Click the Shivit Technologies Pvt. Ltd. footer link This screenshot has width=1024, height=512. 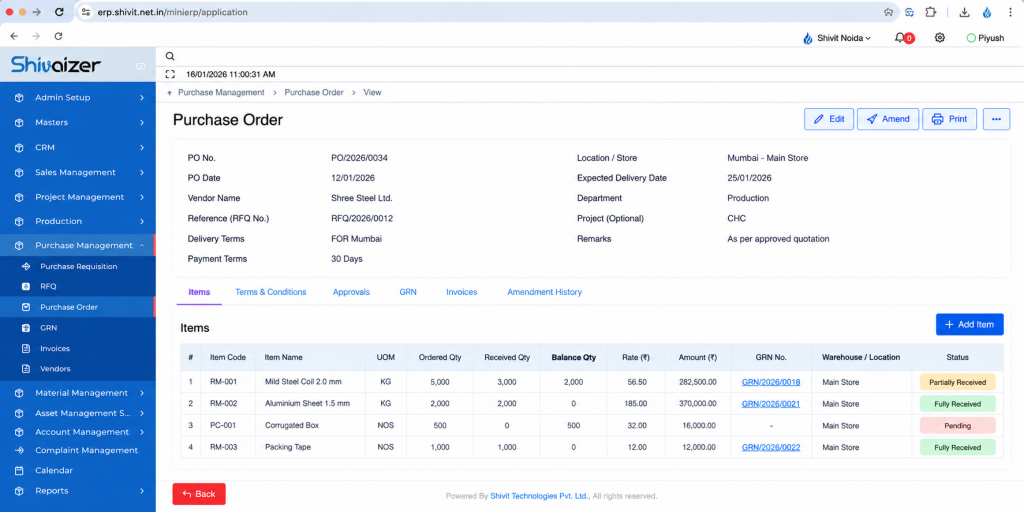pos(539,496)
